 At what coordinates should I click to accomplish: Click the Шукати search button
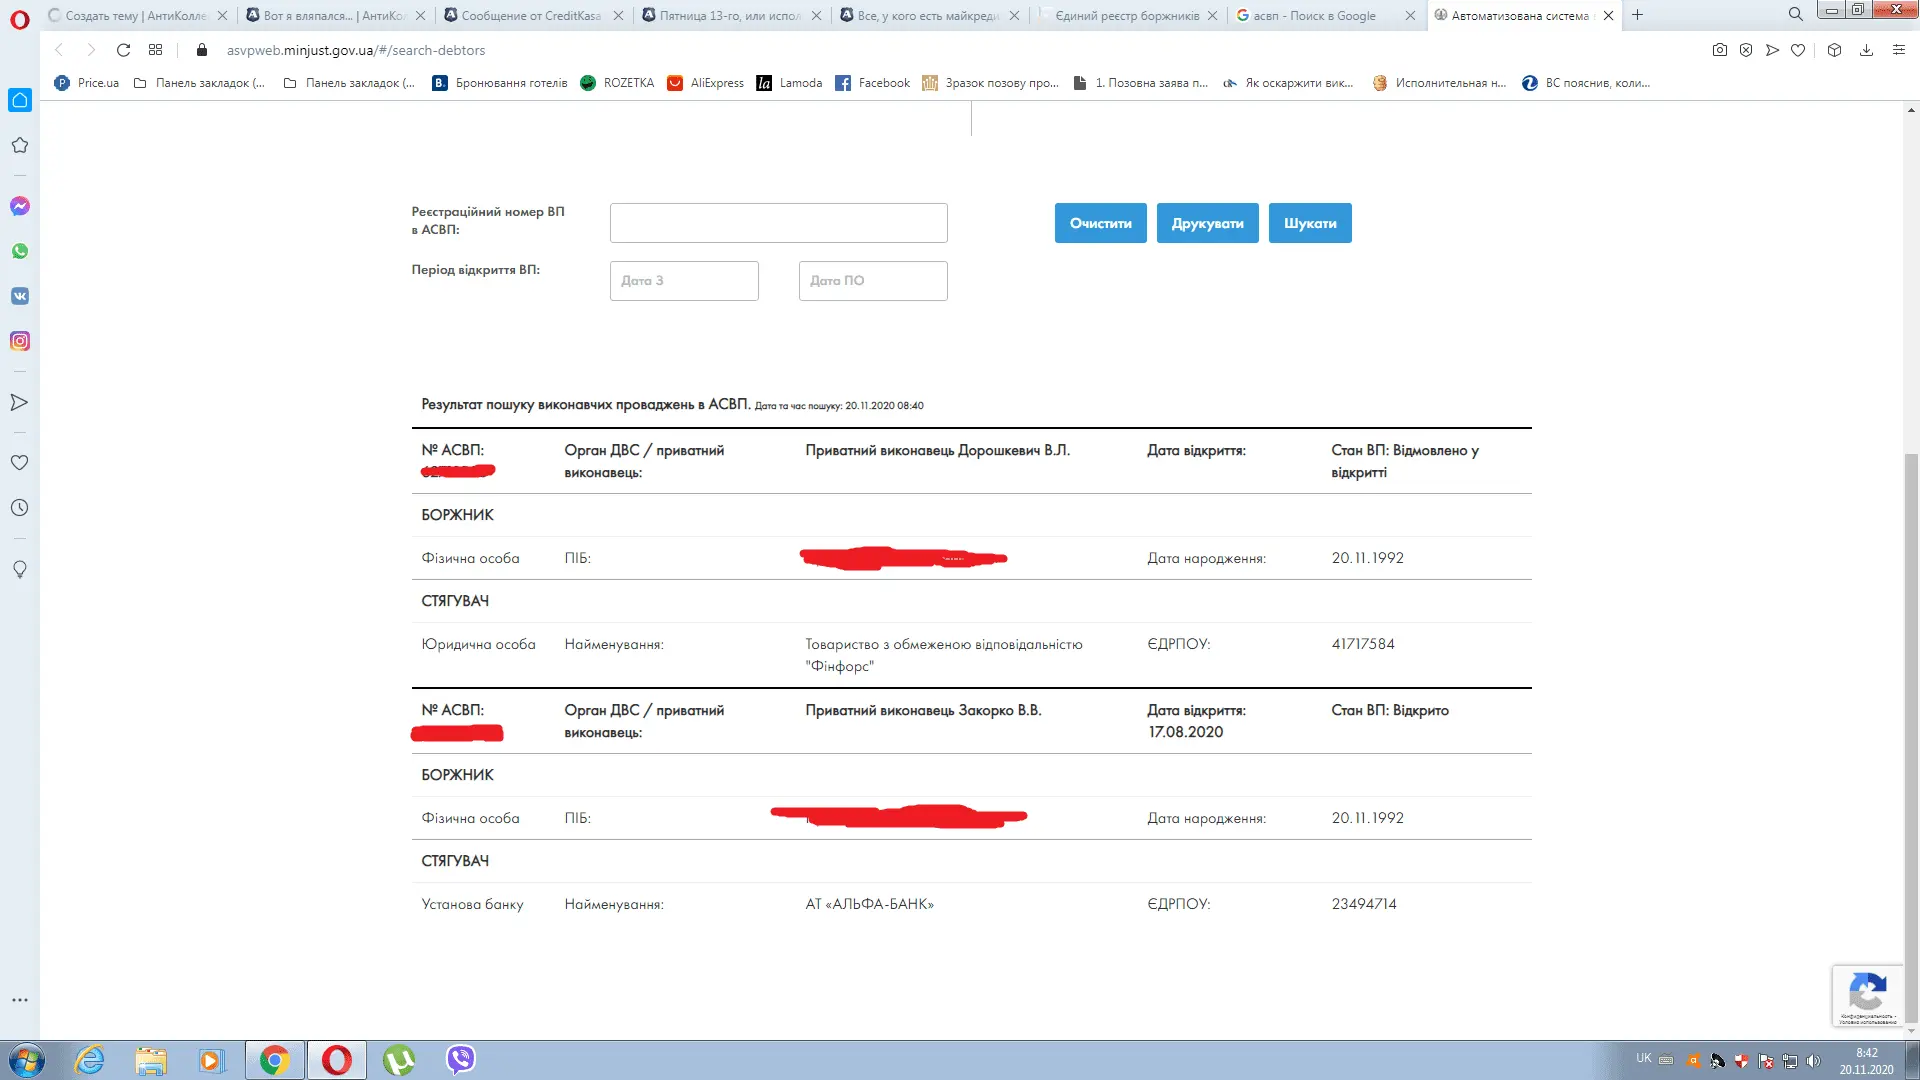[x=1309, y=223]
